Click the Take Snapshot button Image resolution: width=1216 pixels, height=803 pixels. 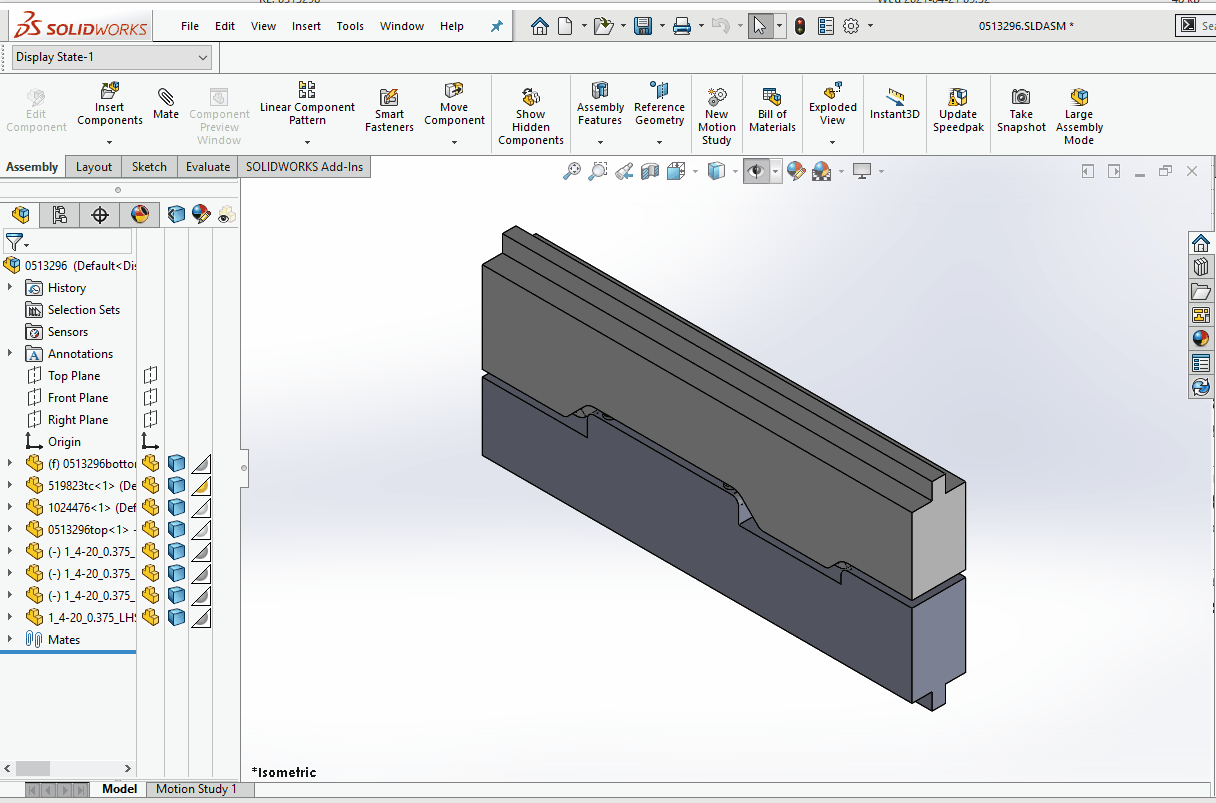[1021, 108]
